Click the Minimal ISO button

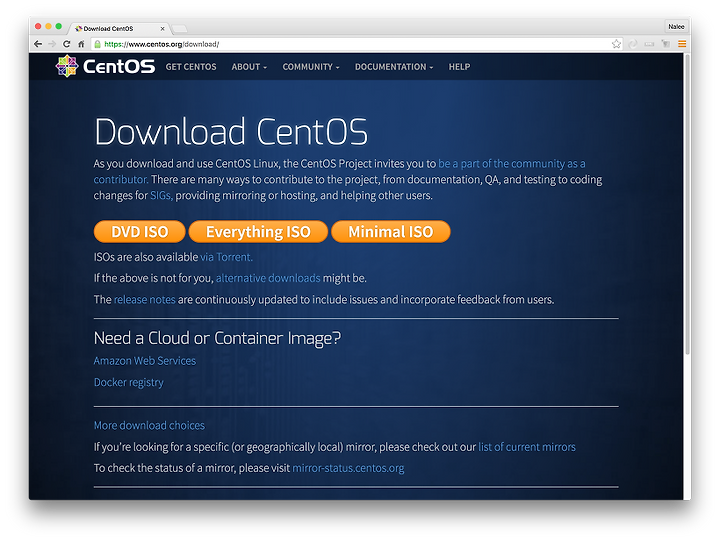(391, 231)
